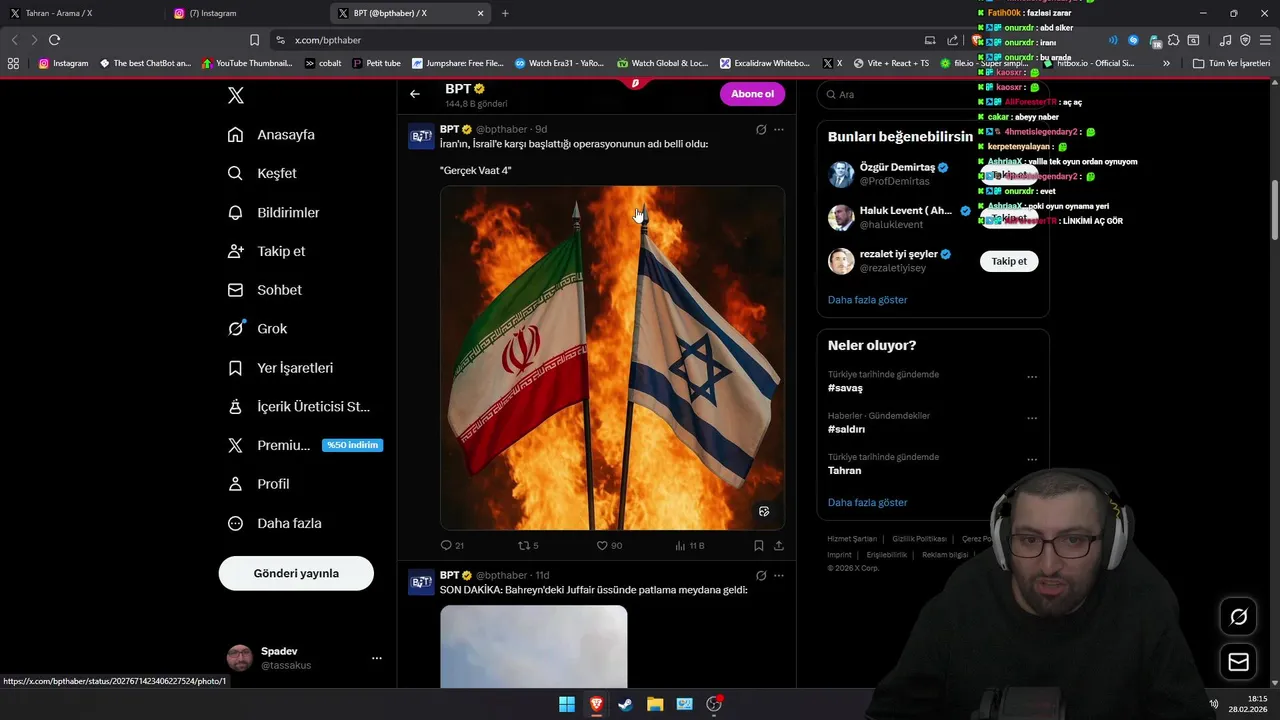Bookmark the Gerçek Vaat 4 post
Image resolution: width=1280 pixels, height=720 pixels.
[759, 545]
